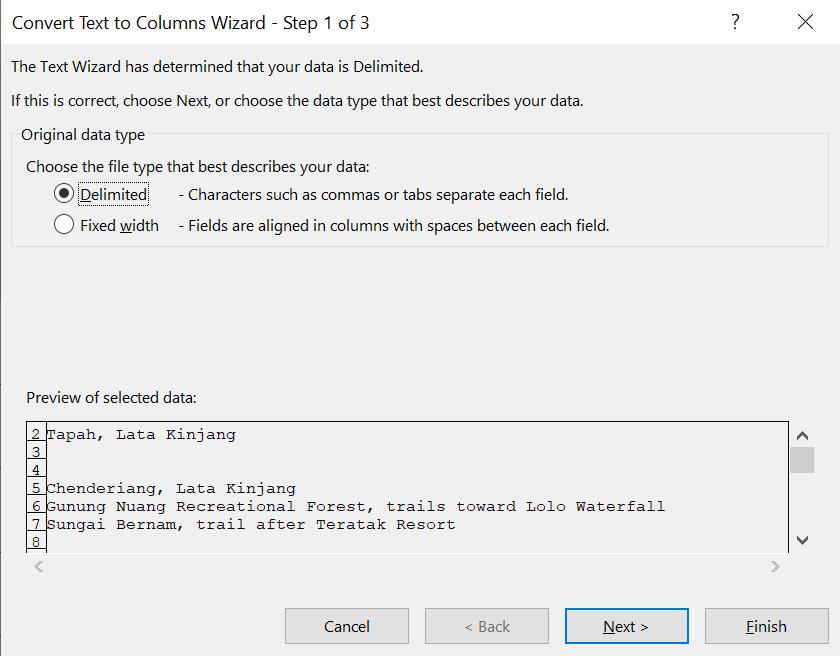Click the Chenderiang, Lata Kinjang preview row
The height and width of the screenshot is (656, 840).
coord(171,488)
